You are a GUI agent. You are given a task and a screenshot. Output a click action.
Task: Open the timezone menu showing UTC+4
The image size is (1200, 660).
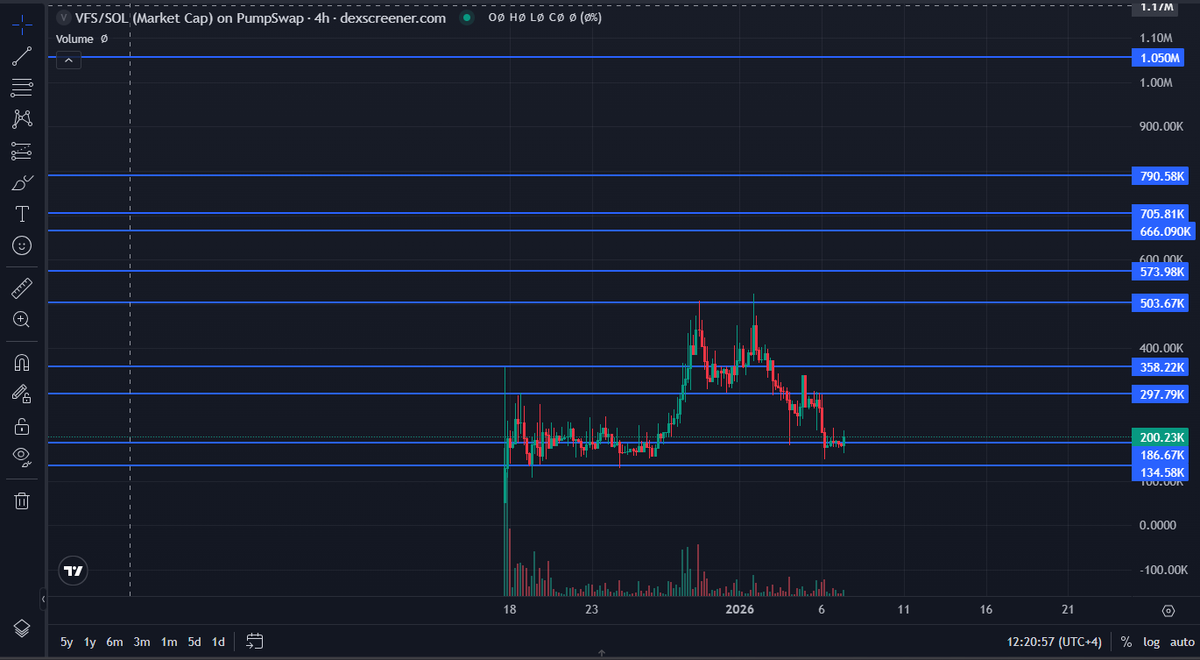pyautogui.click(x=1055, y=641)
